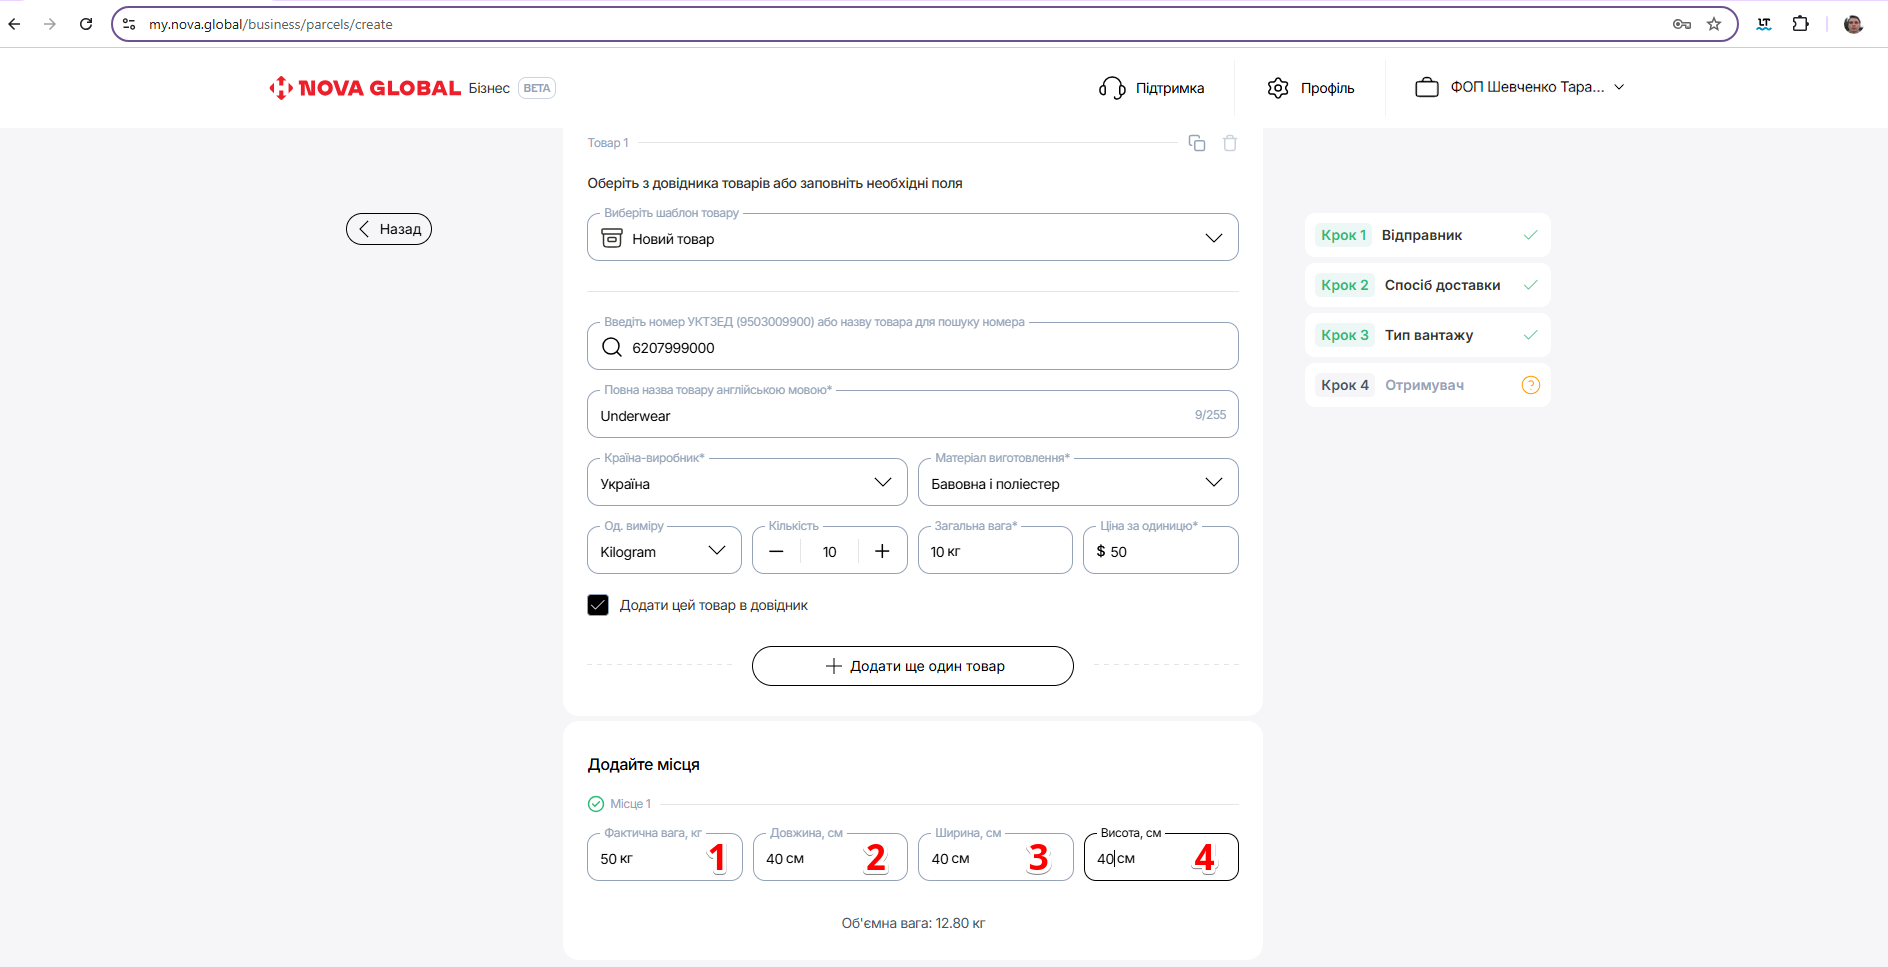Click the Nova Global logo
Screen dimensions: 1888x967
(365, 88)
